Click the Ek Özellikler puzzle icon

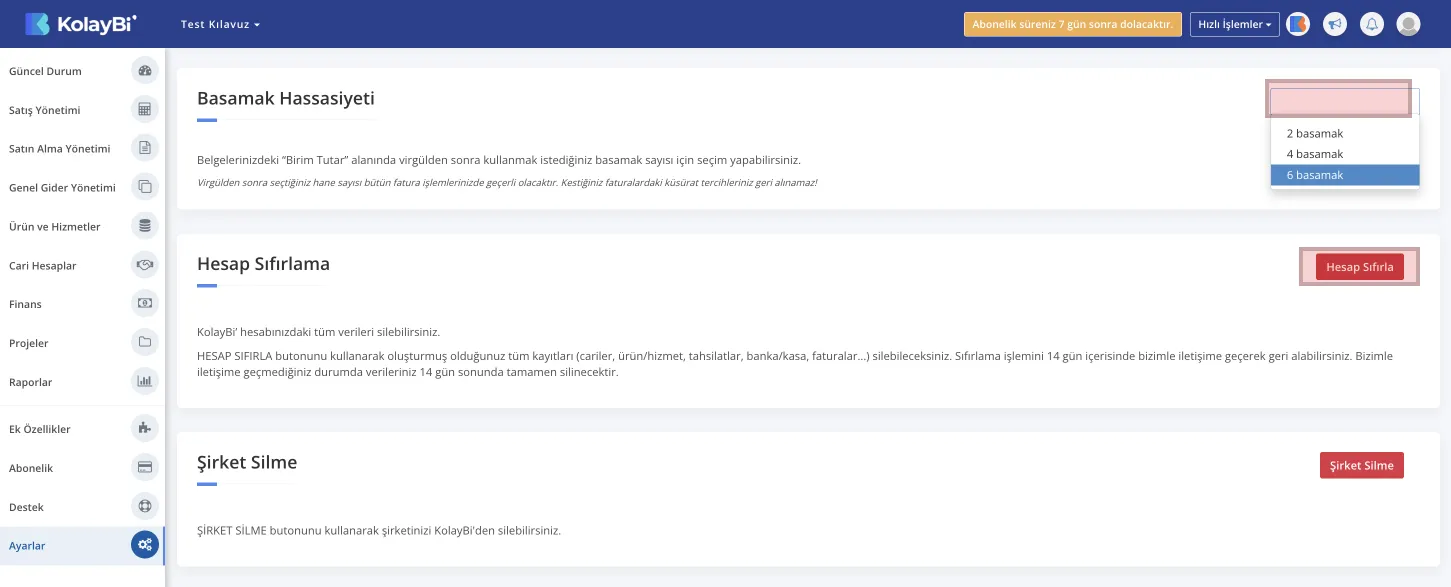pyautogui.click(x=145, y=428)
